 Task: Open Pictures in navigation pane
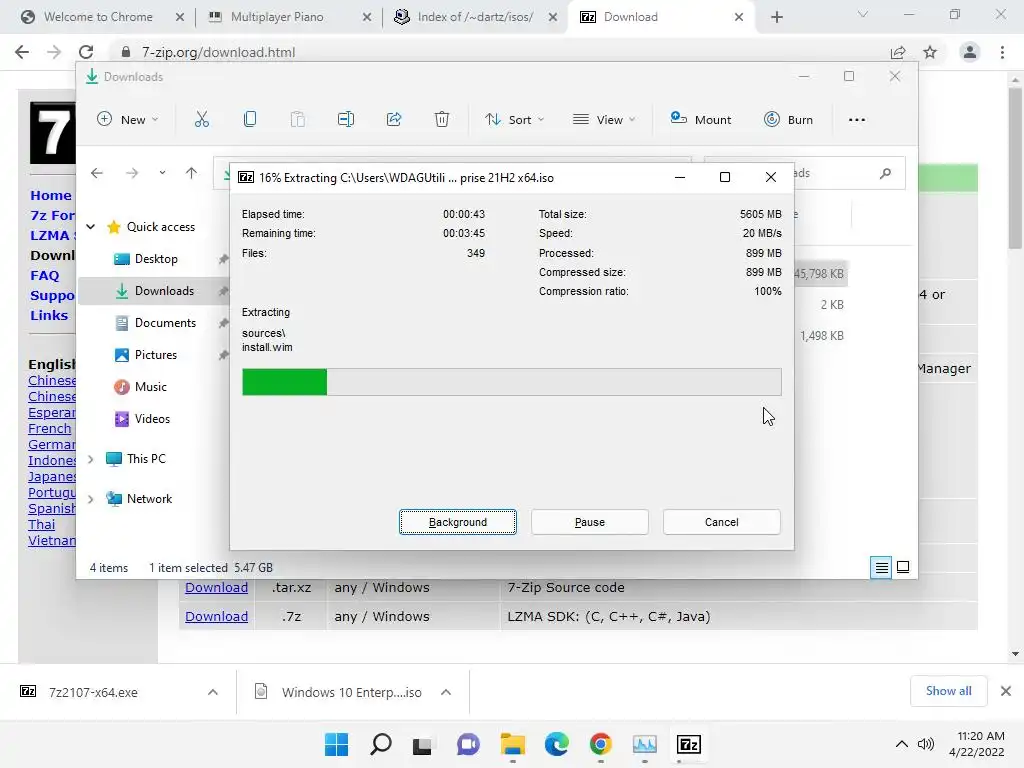[x=155, y=355]
